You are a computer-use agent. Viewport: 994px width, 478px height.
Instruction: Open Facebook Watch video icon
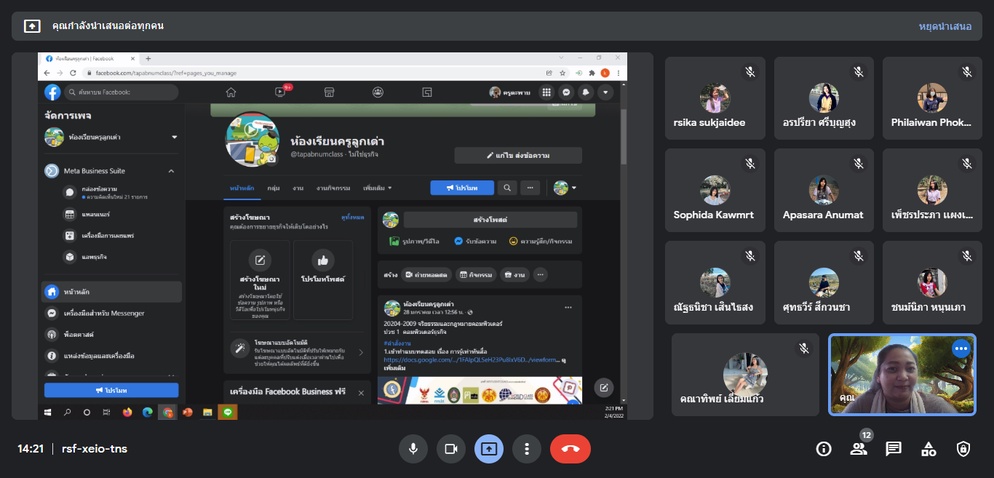click(x=280, y=92)
